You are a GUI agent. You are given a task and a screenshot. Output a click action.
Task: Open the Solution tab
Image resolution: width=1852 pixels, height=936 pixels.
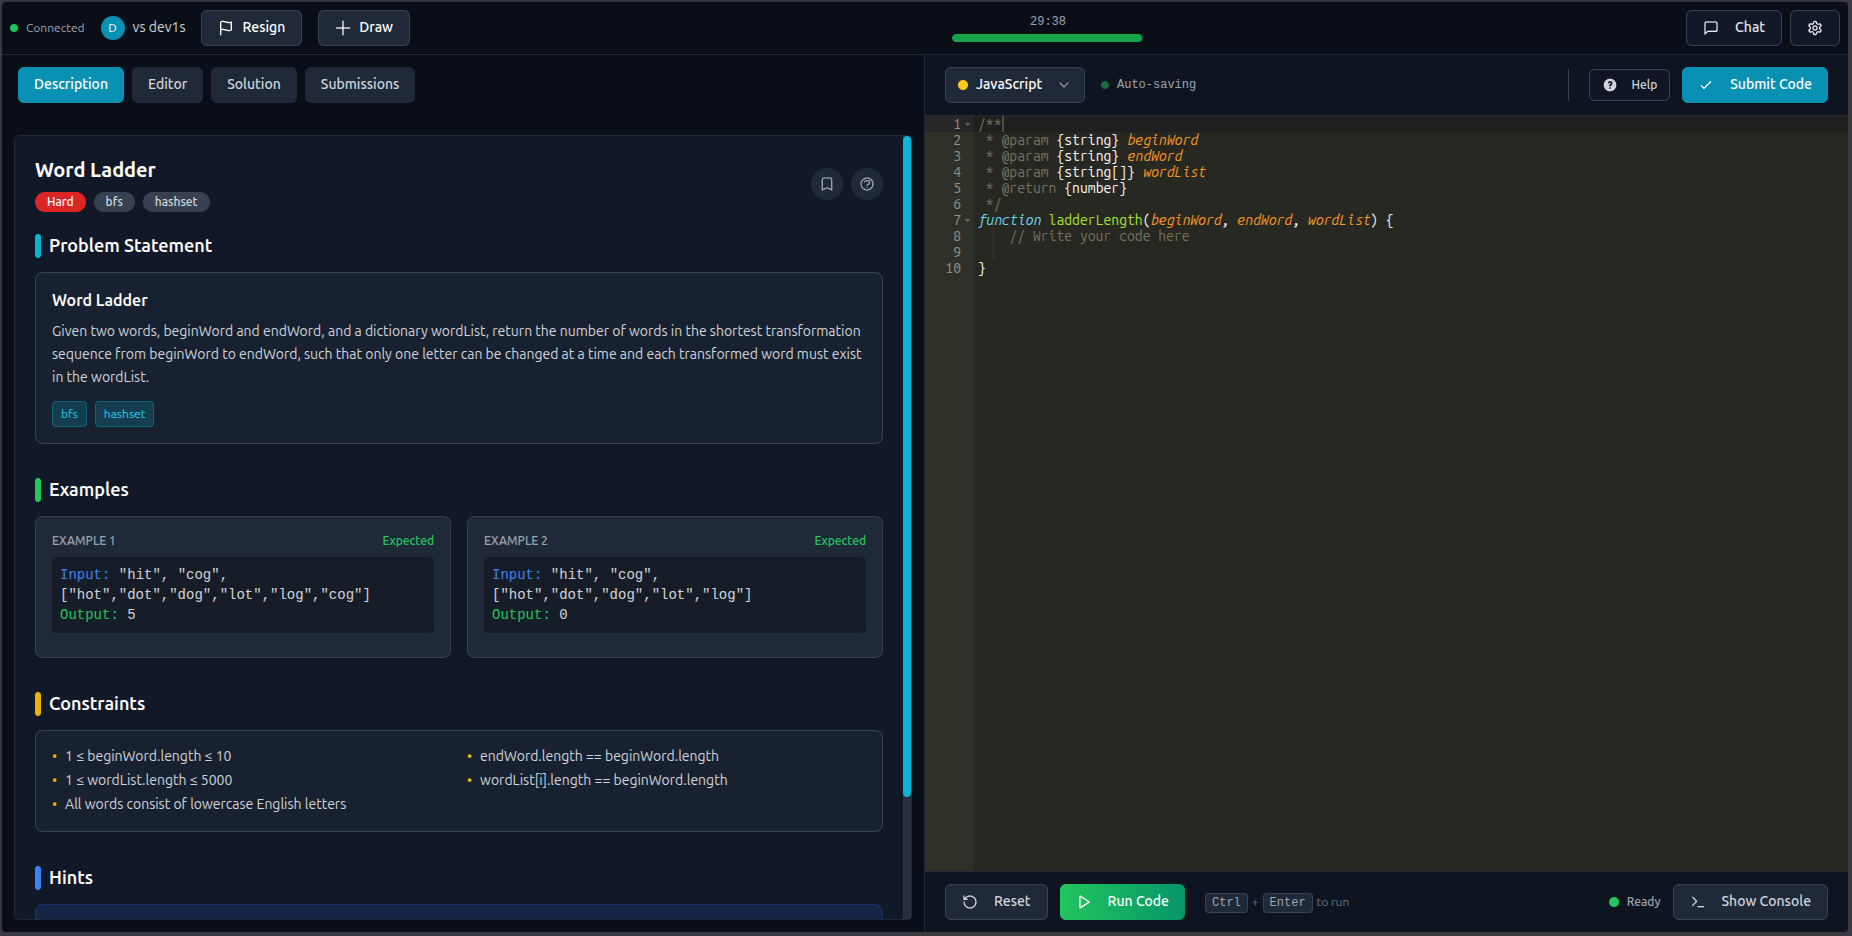coord(253,85)
